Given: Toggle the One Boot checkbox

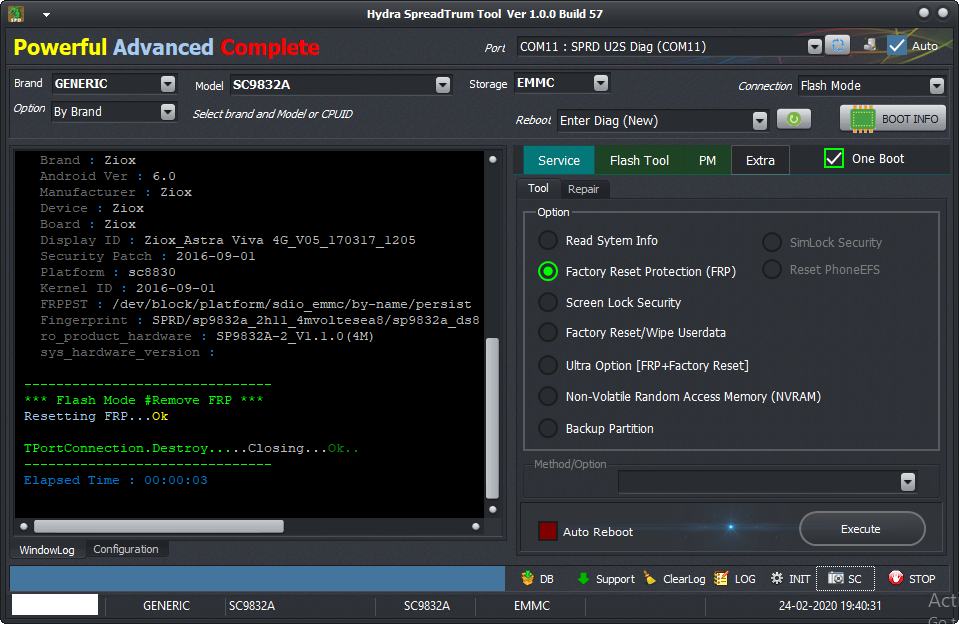Looking at the screenshot, I should (834, 158).
